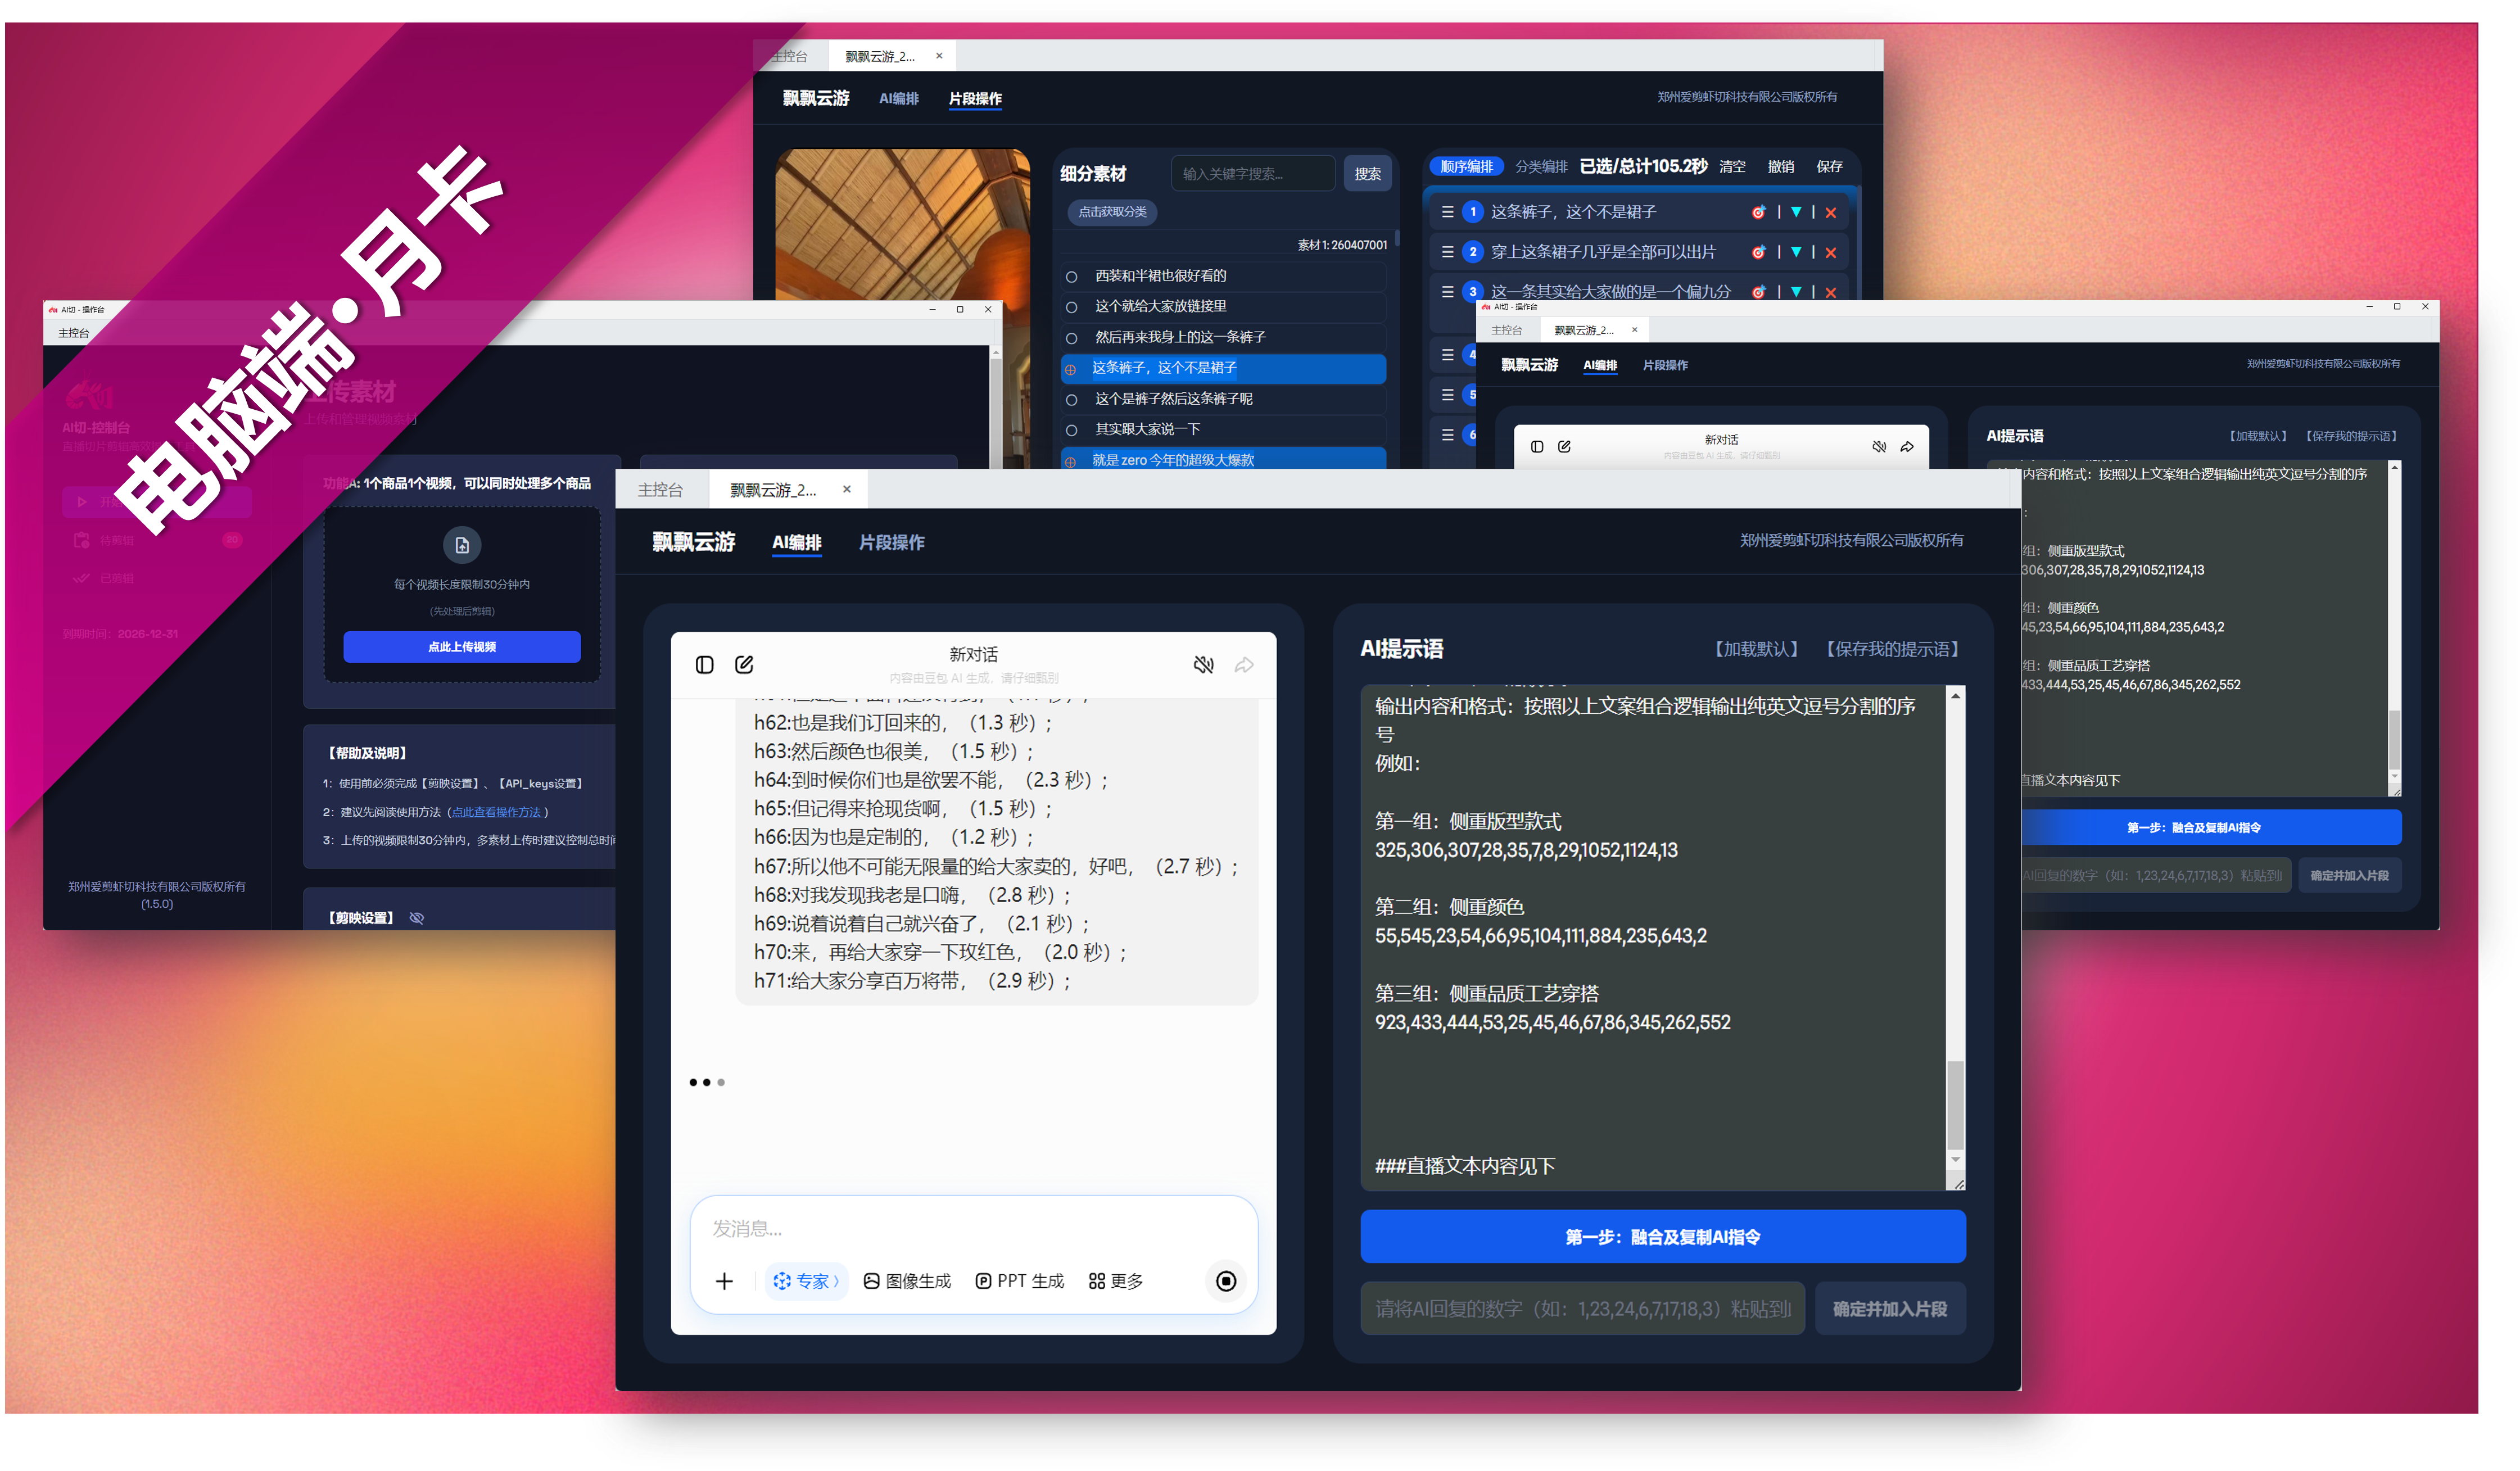The height and width of the screenshot is (1471, 2520).
Task: Click the 请将AI回复的数字 input in front window
Action: point(1582,1309)
